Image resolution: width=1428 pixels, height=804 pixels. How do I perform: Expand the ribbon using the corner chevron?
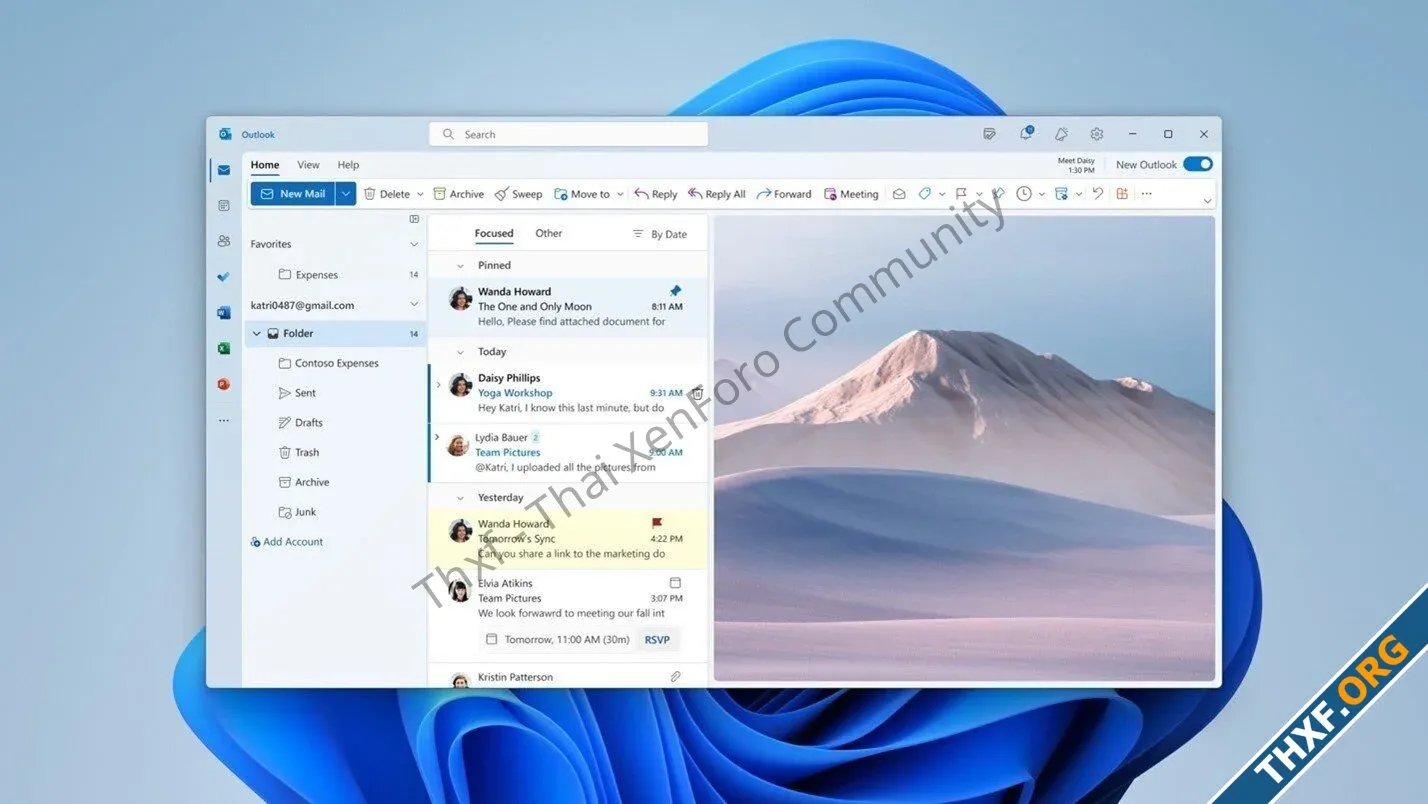pyautogui.click(x=1208, y=201)
